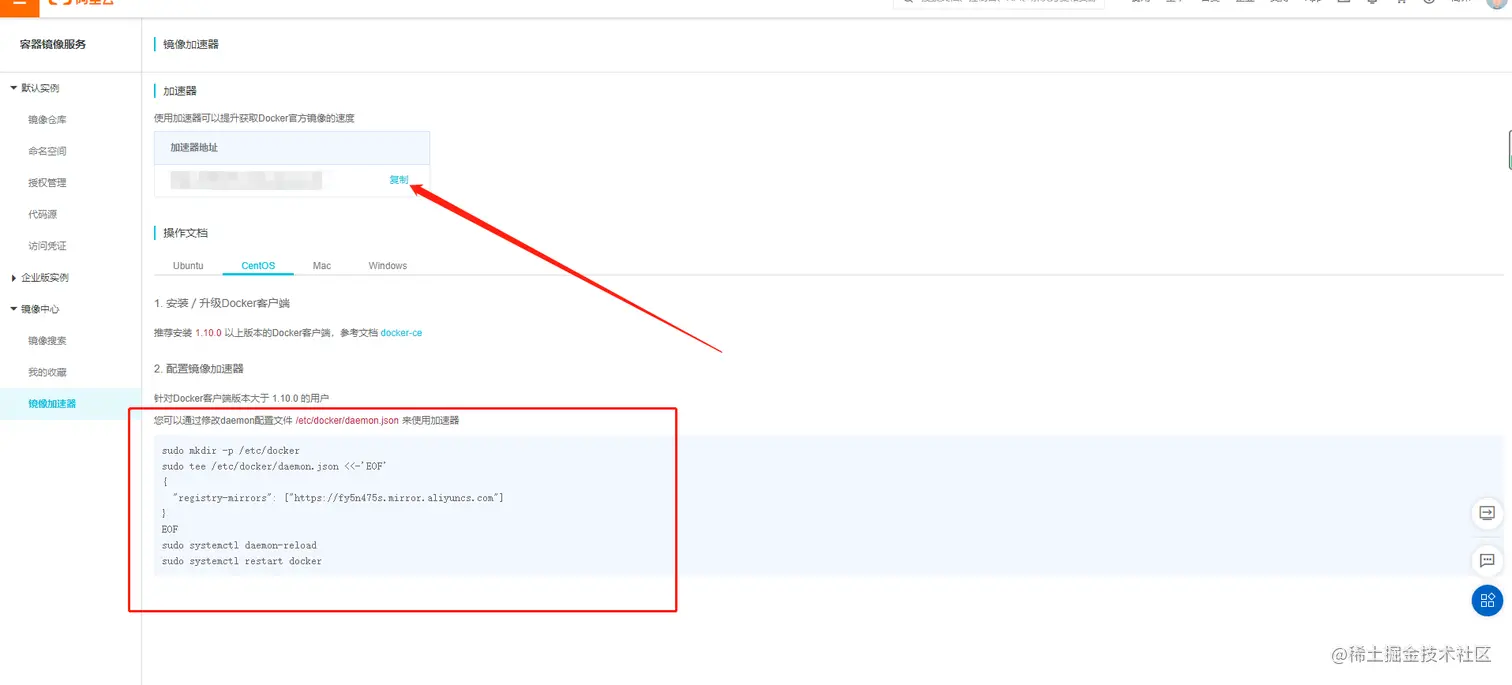Collapse the 镜像中心 tree section
The image size is (1512, 685).
[35, 309]
